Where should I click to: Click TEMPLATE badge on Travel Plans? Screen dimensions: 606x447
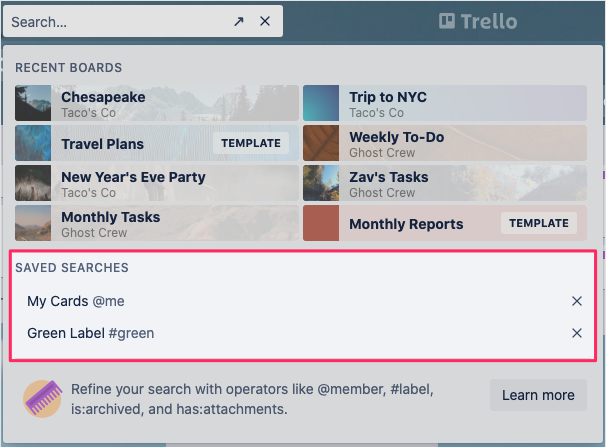251,143
